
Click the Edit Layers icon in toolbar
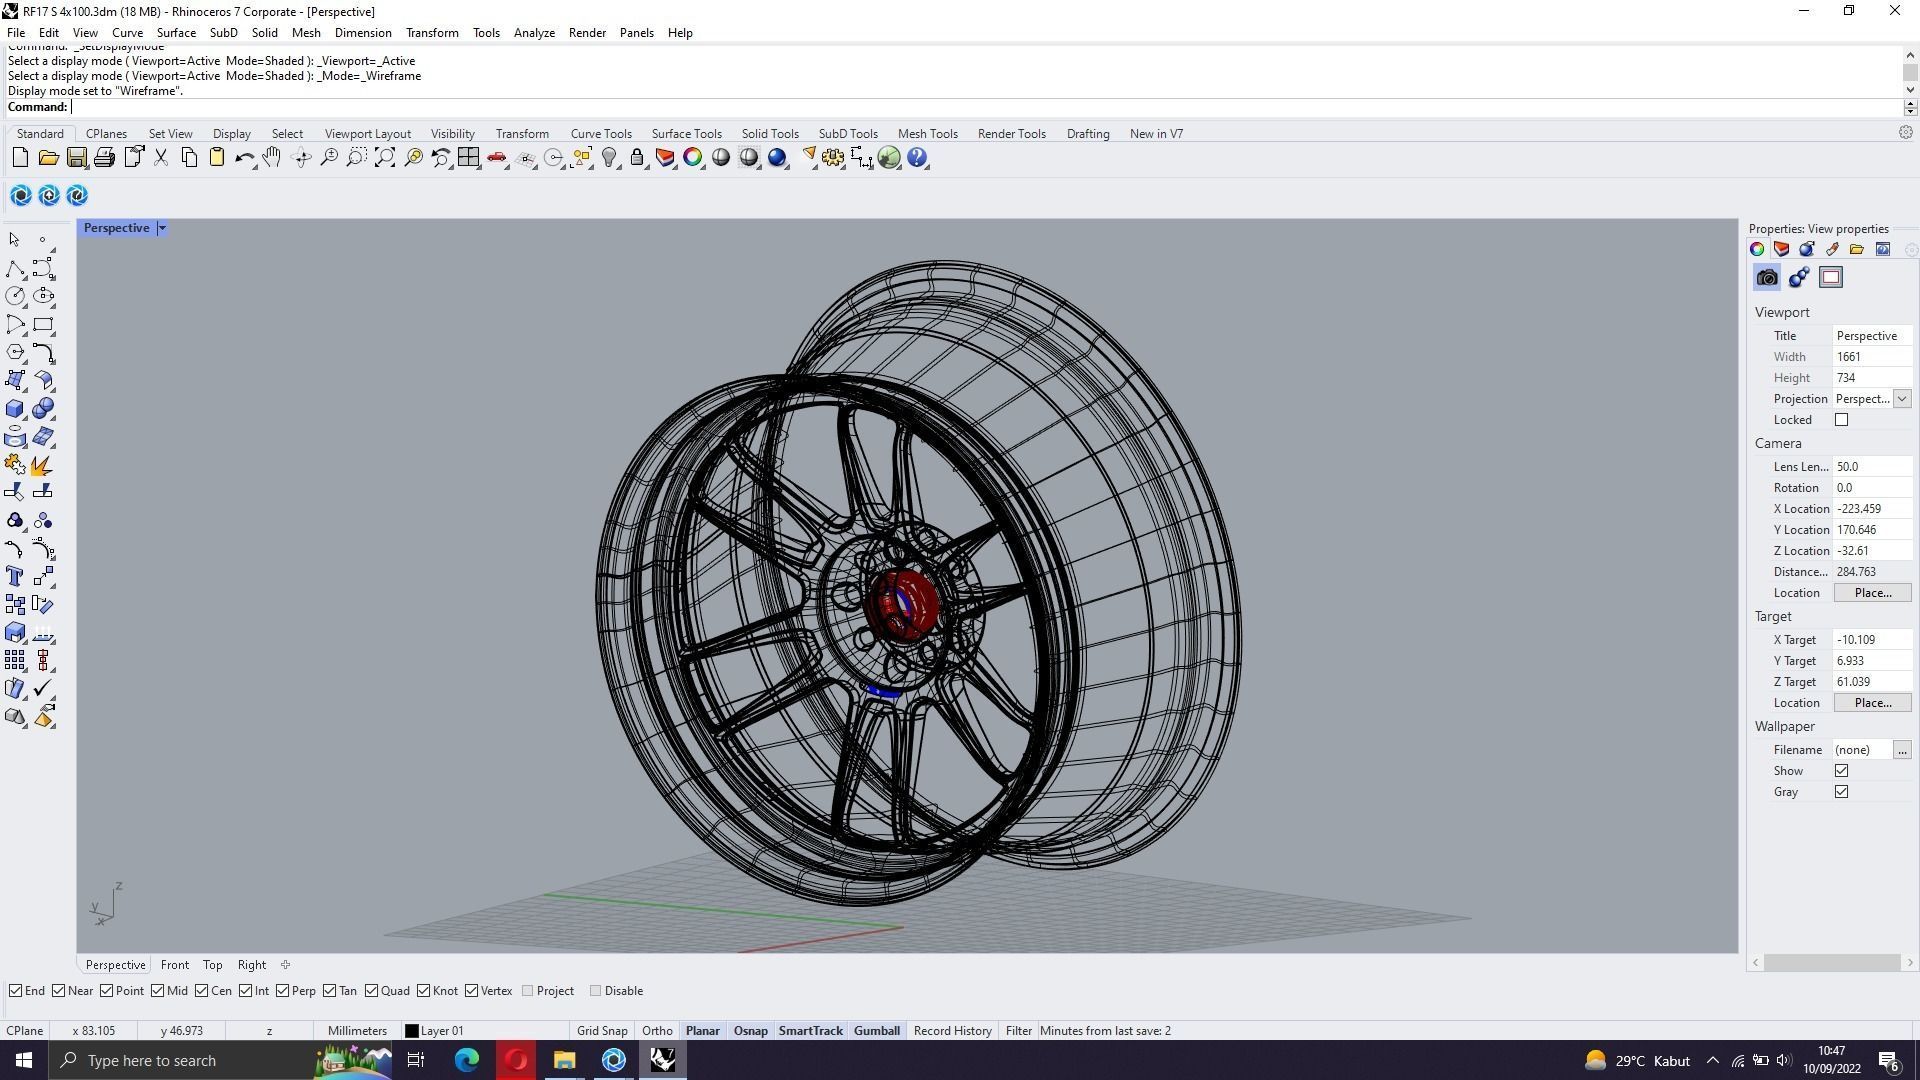665,158
